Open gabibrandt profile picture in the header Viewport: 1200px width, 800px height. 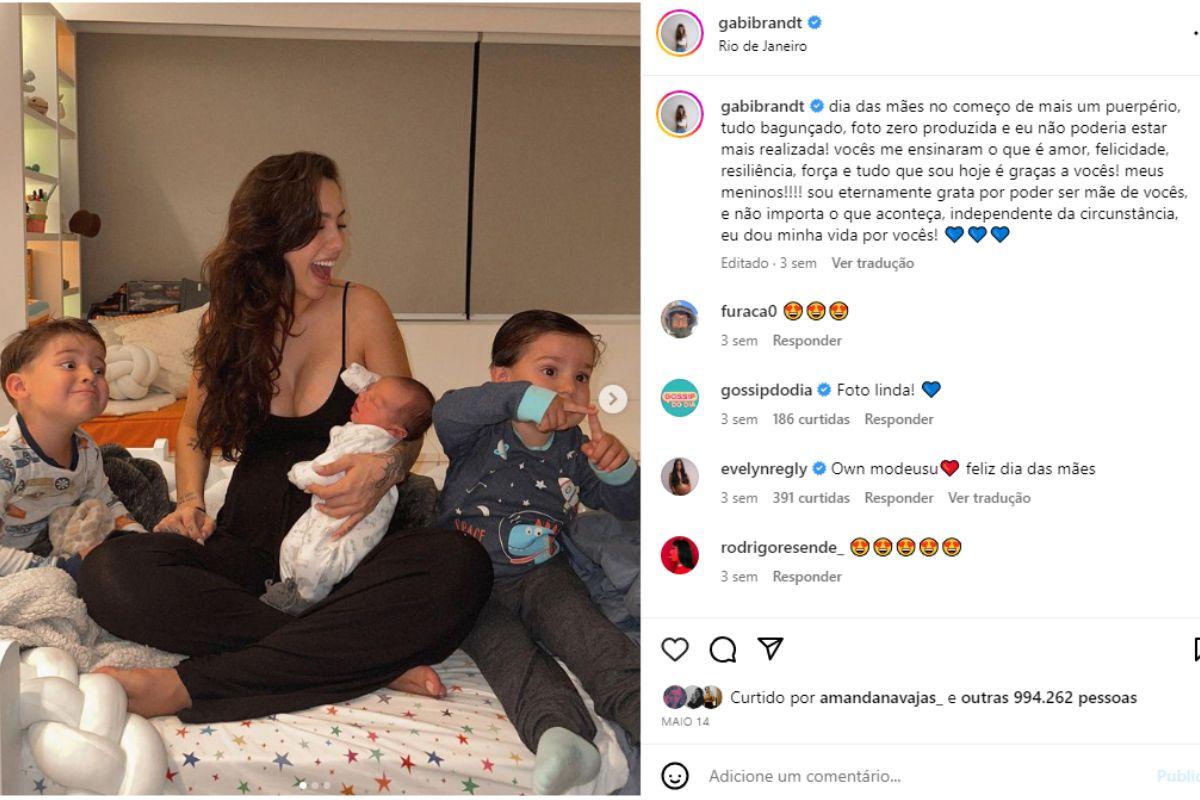point(680,33)
